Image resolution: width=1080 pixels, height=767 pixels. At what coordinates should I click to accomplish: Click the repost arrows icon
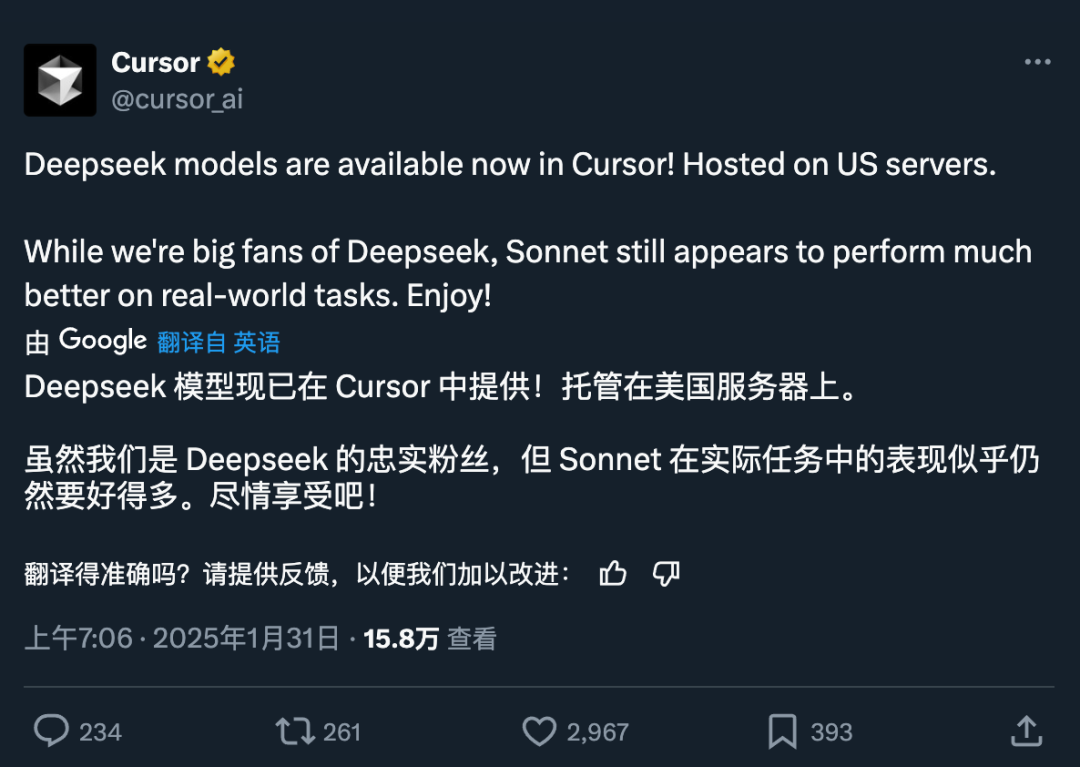pos(295,731)
